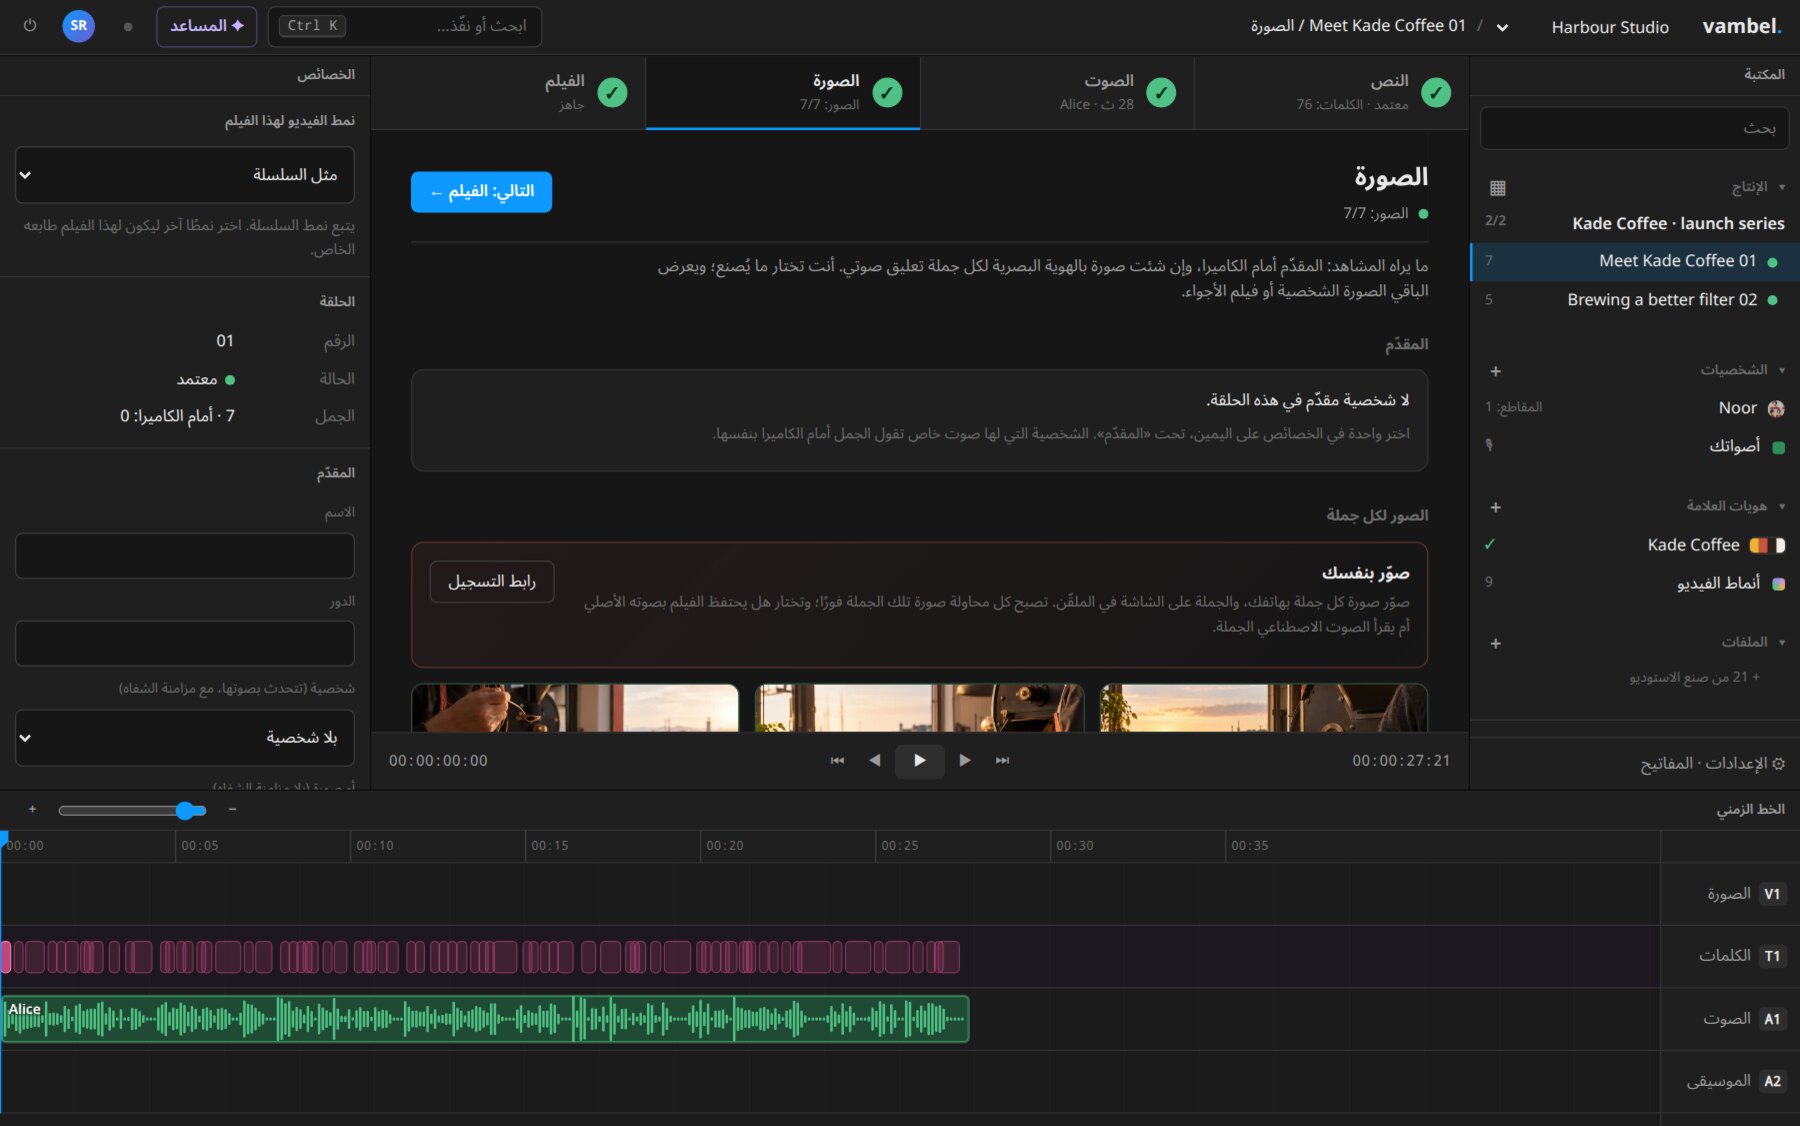Click the power icon in top bar
The image size is (1800, 1126).
[x=30, y=26]
